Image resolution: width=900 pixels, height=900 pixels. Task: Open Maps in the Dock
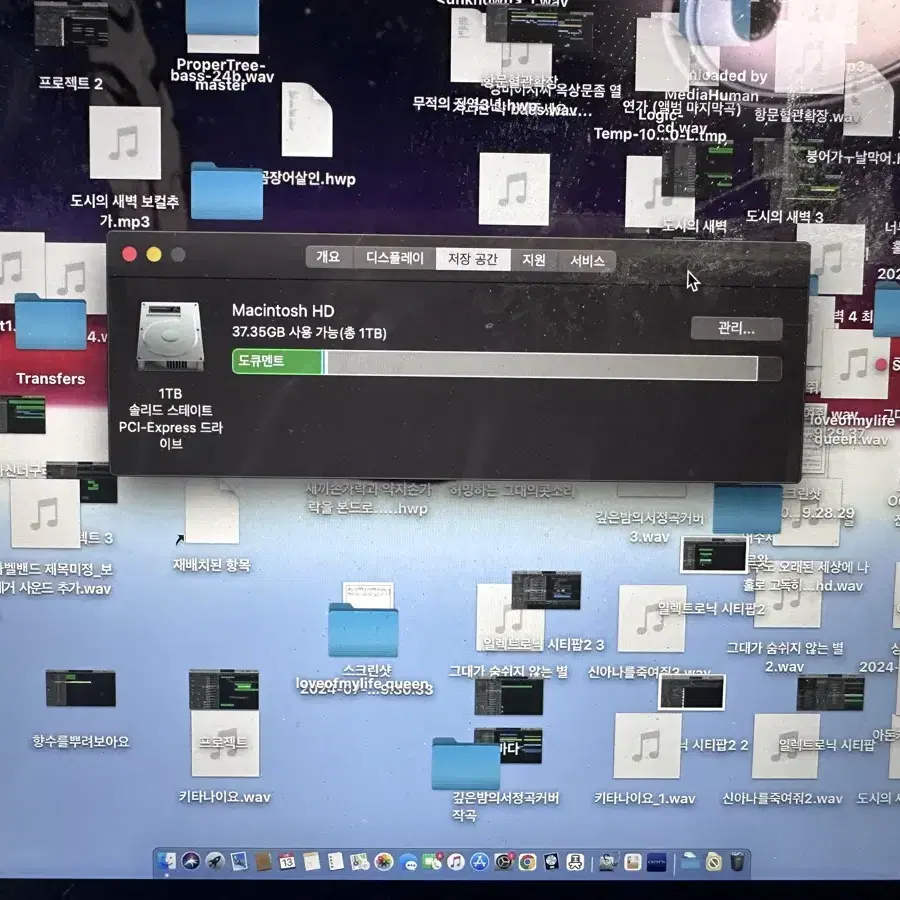coord(359,862)
